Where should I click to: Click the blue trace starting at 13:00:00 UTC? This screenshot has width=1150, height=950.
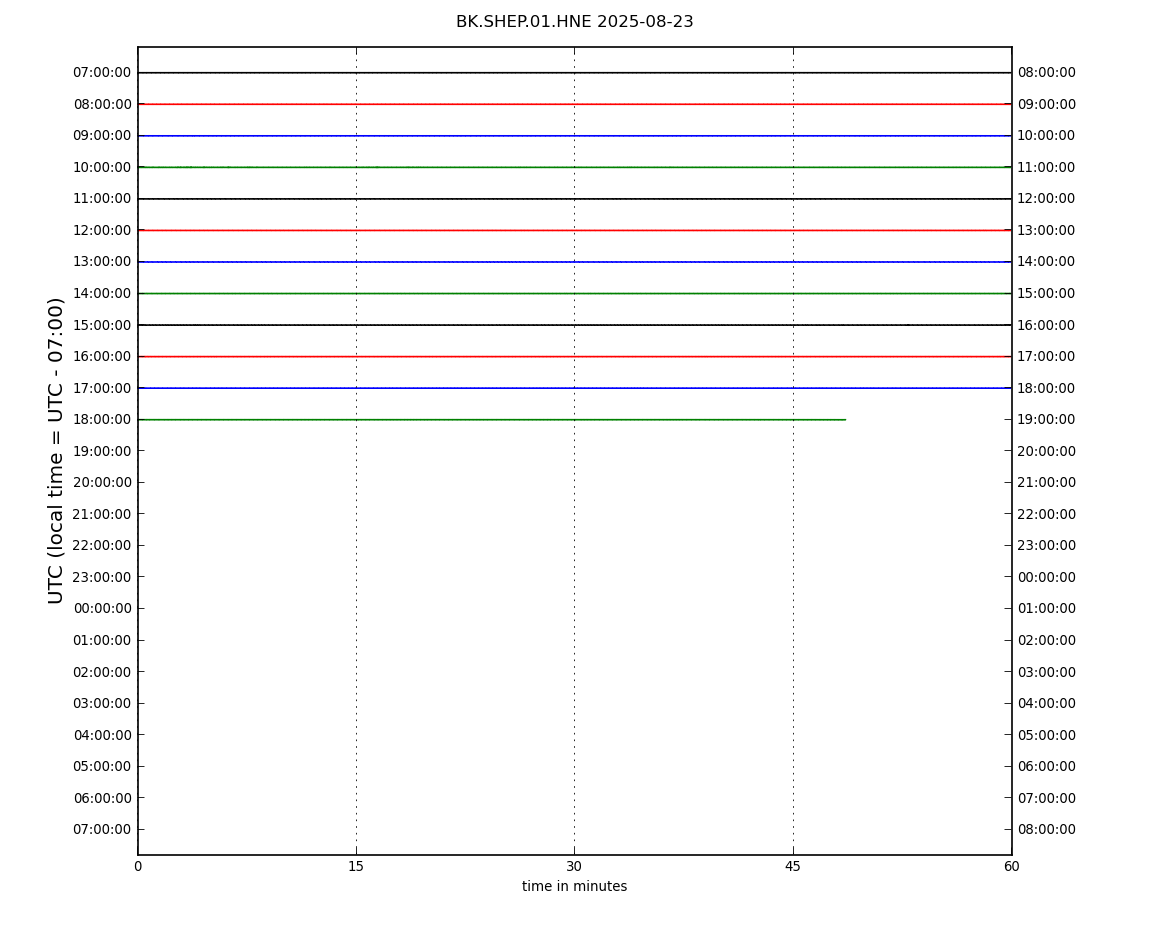pyautogui.click(x=574, y=262)
